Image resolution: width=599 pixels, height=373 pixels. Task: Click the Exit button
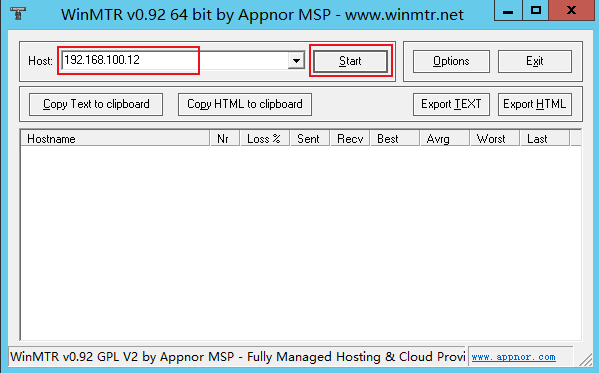(x=534, y=61)
